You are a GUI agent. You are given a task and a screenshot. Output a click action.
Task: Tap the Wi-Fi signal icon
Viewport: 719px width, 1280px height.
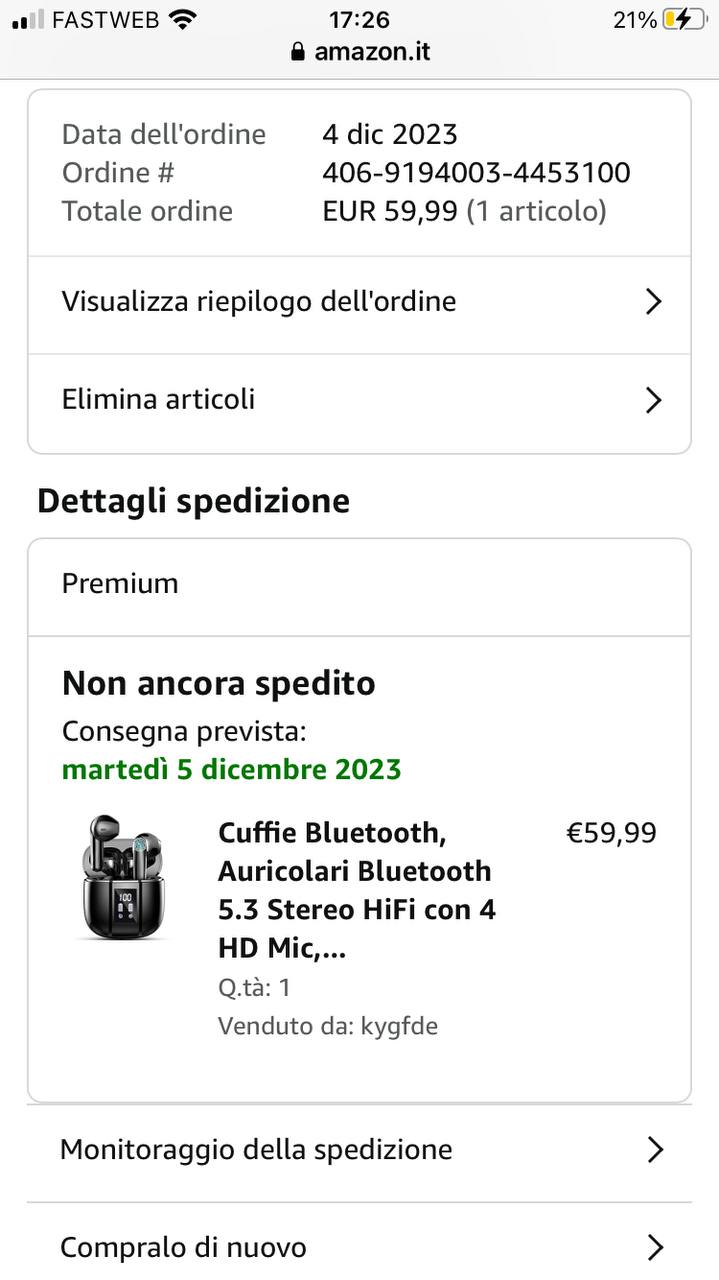point(182,20)
